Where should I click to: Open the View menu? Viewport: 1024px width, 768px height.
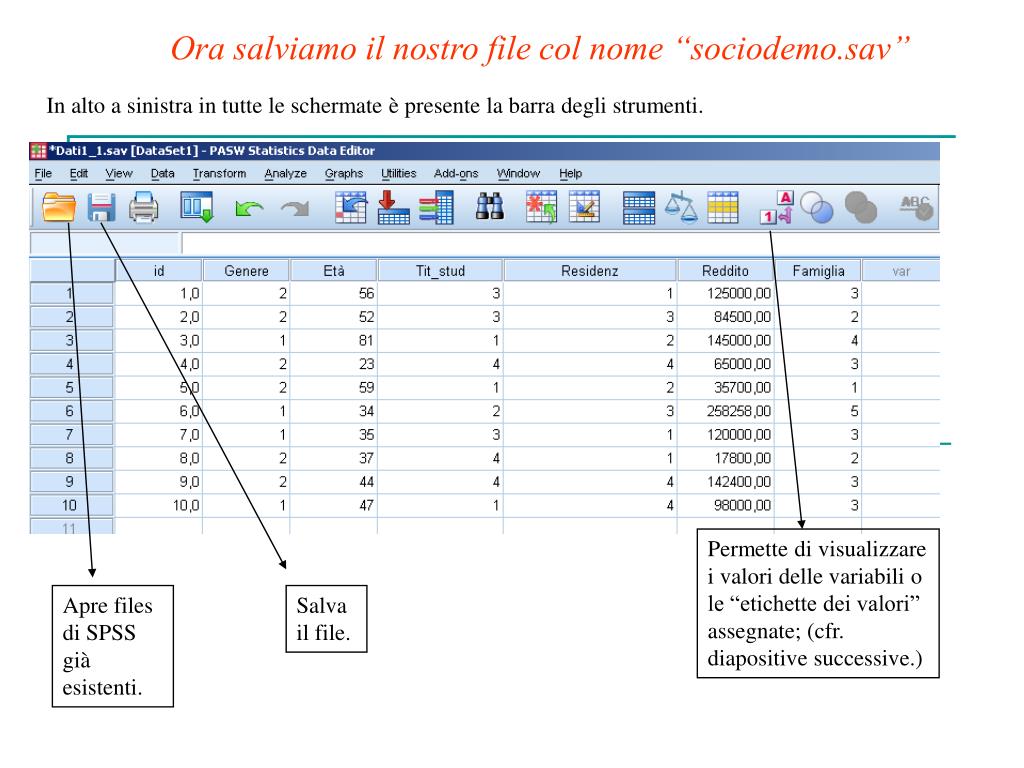119,174
